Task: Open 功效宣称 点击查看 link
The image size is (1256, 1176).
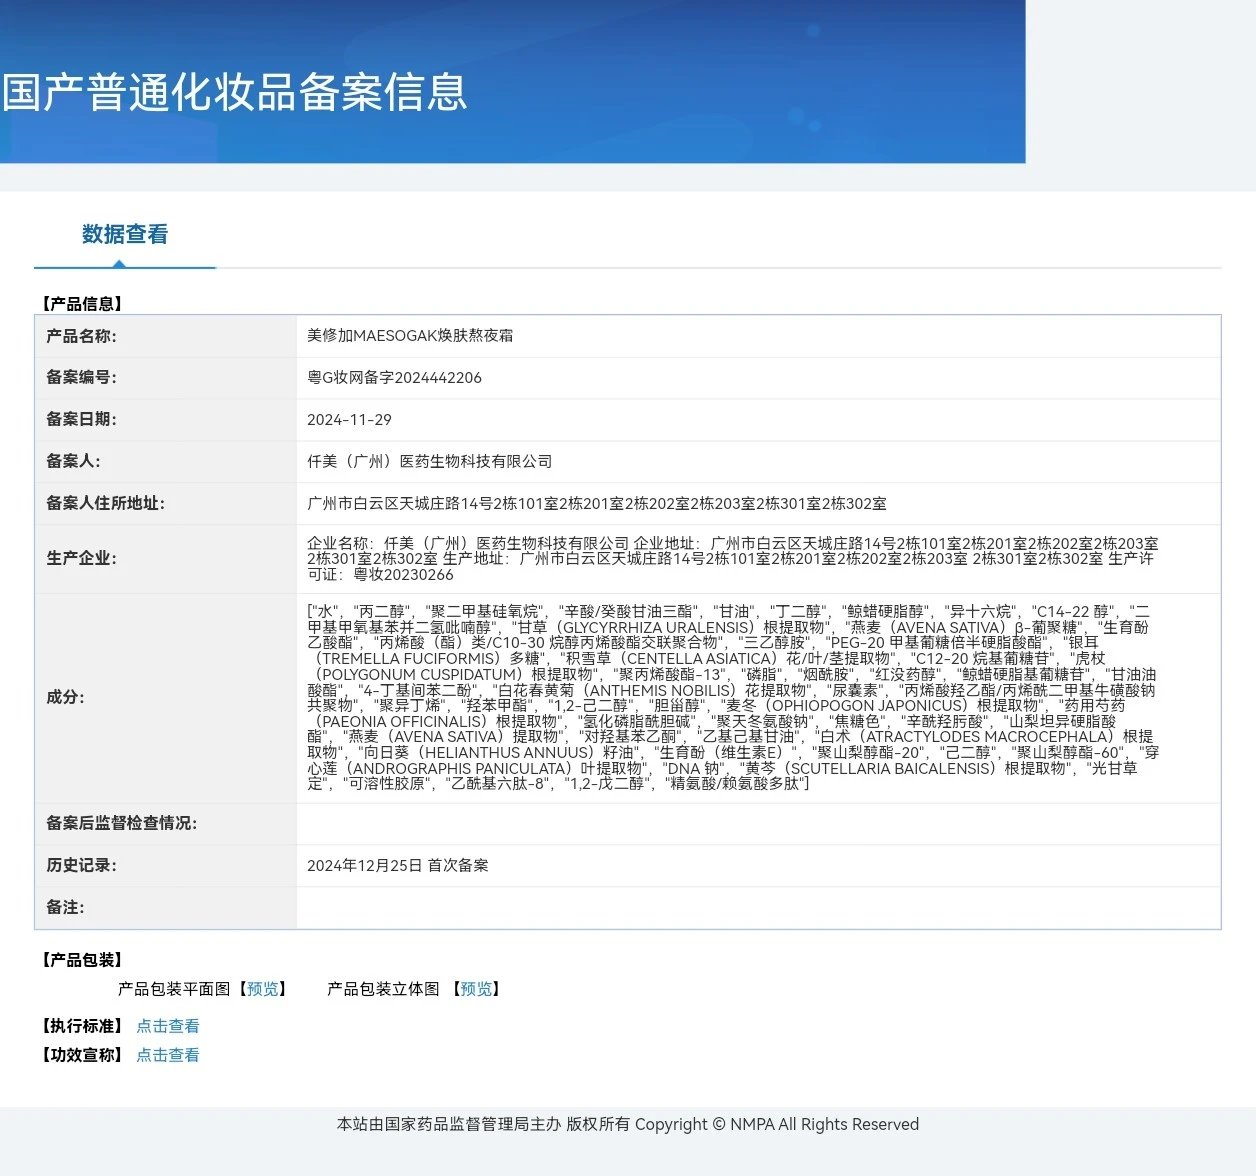Action: [x=168, y=1055]
